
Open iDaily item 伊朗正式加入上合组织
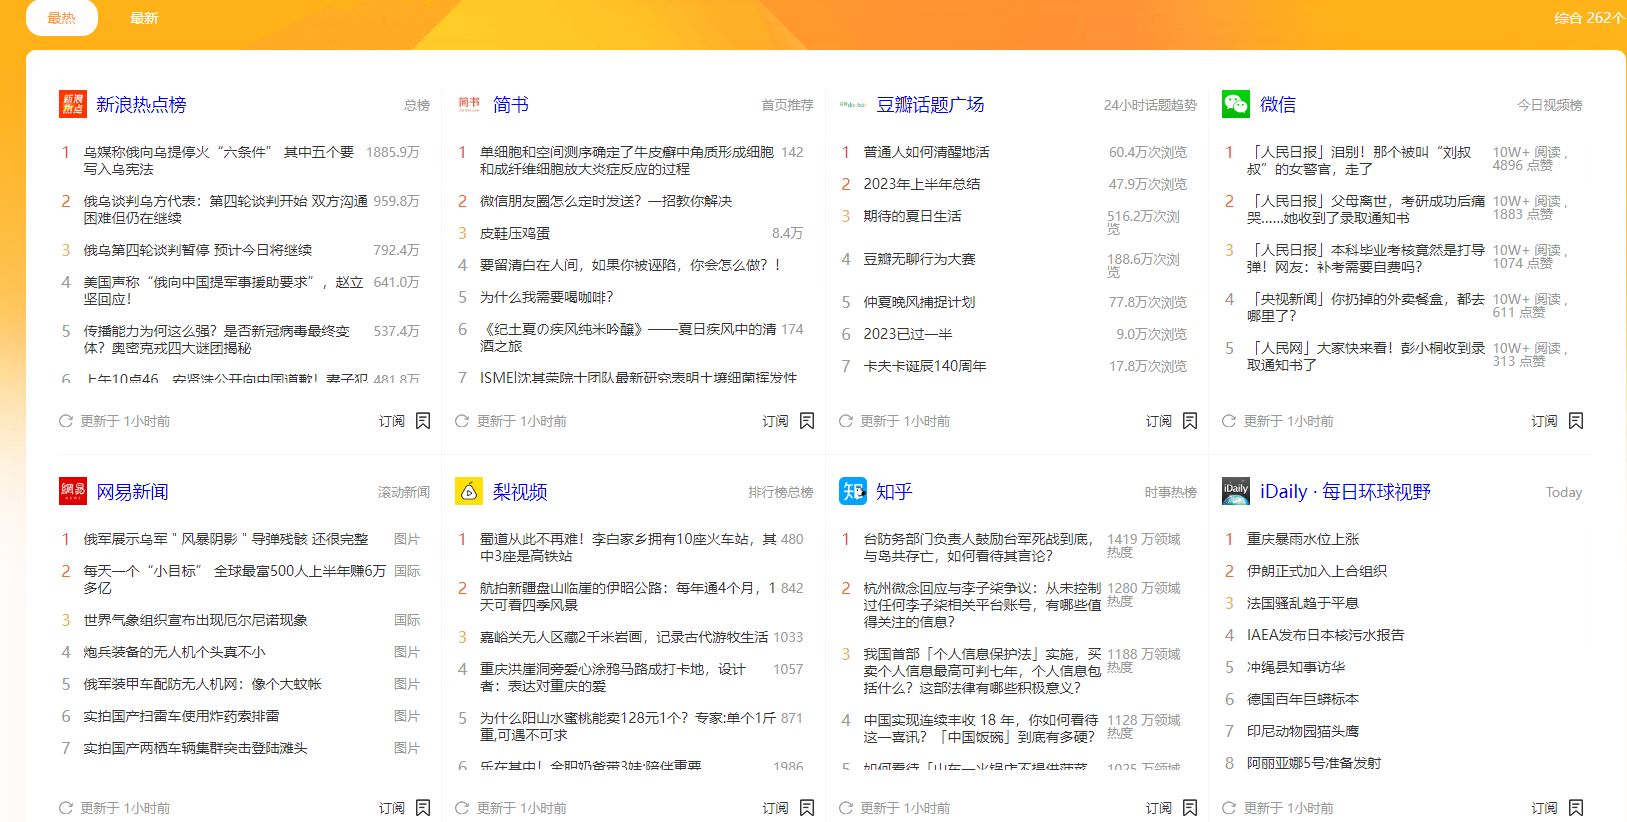[x=1317, y=571]
